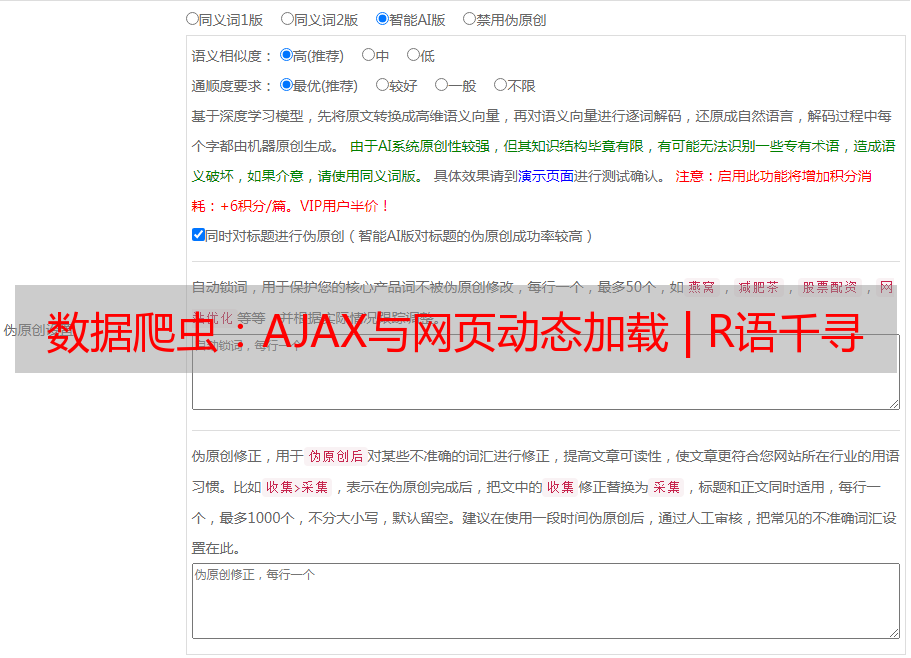
Task: Click the 收集>采集 example tag
Action: (x=297, y=488)
